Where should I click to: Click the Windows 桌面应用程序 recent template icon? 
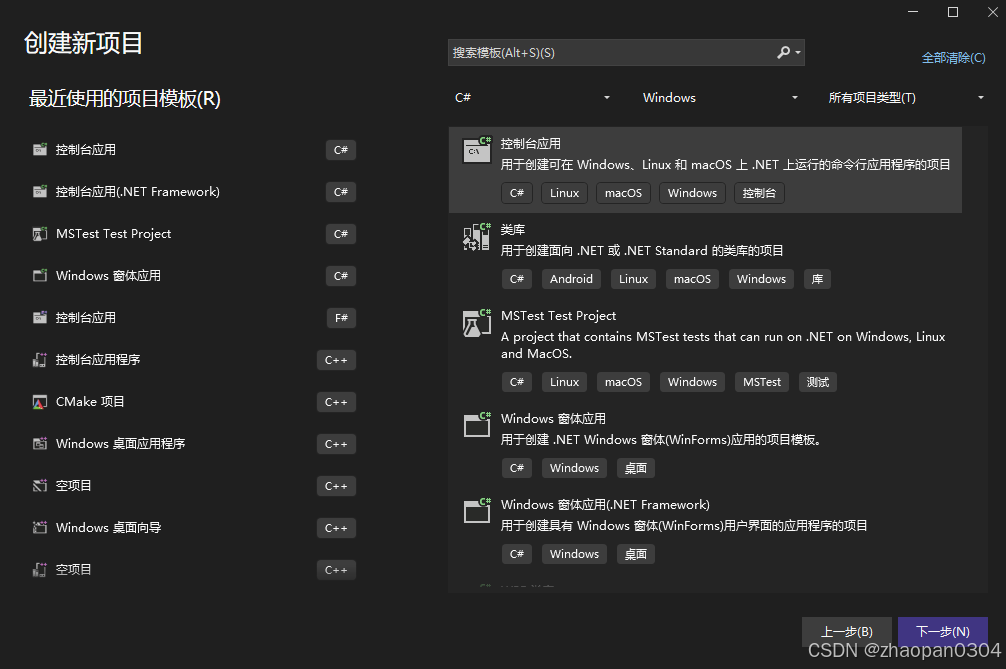click(40, 444)
